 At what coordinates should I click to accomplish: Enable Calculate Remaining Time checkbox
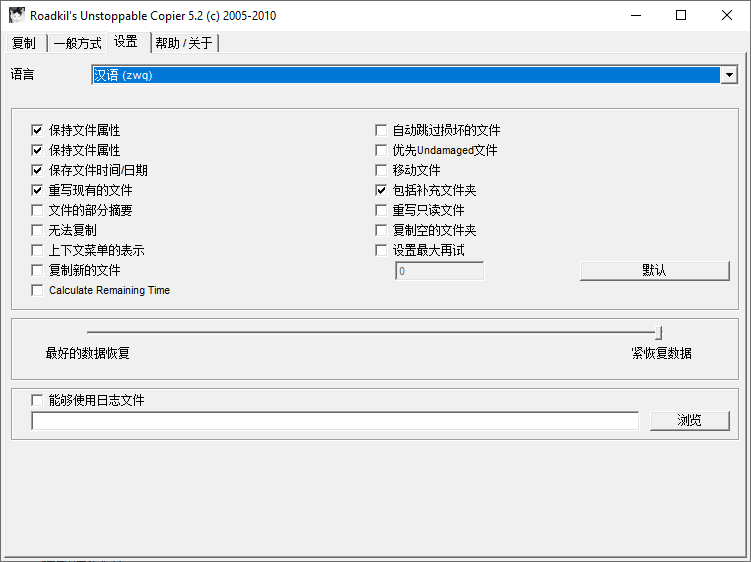pyautogui.click(x=37, y=290)
